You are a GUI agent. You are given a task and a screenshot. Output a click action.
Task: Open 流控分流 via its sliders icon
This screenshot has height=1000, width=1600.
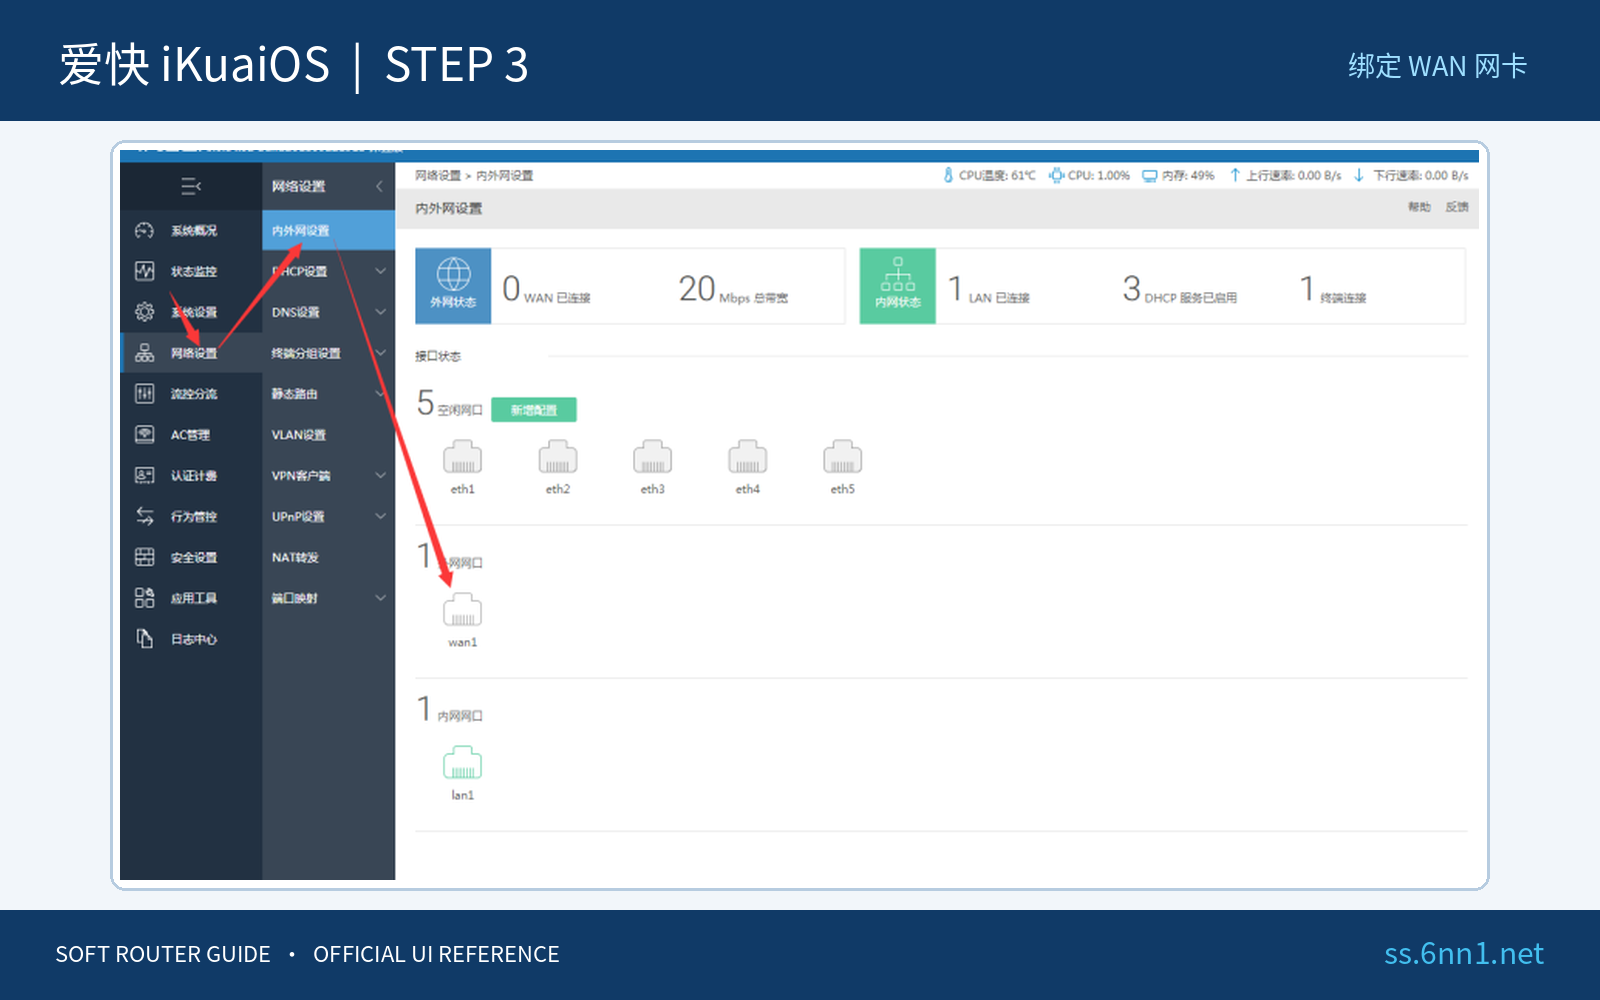145,394
